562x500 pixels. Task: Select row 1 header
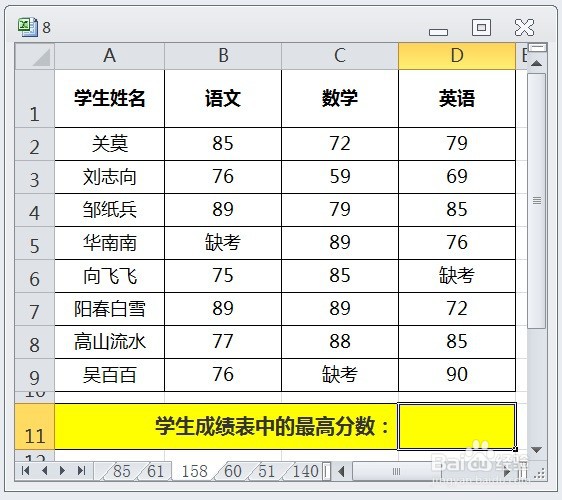[35, 99]
